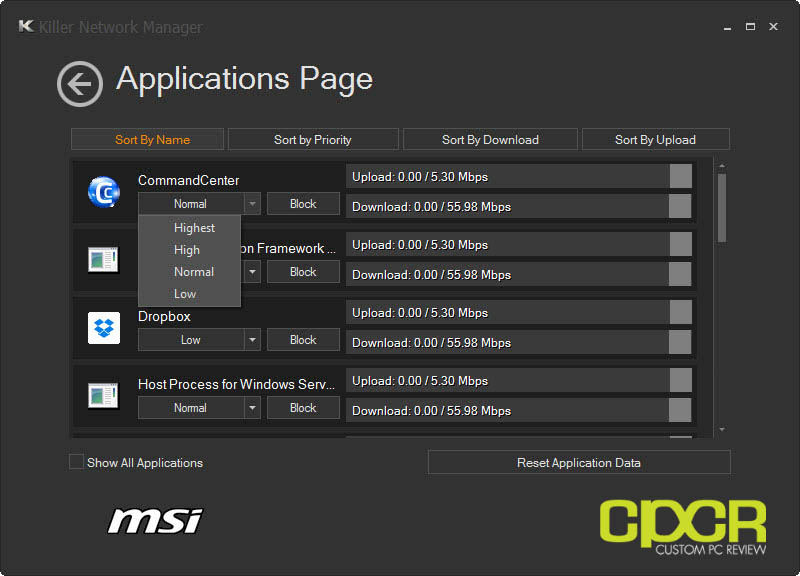The image size is (800, 576).
Task: Click the "Host Process for Windows Serv..." name
Action: [237, 384]
